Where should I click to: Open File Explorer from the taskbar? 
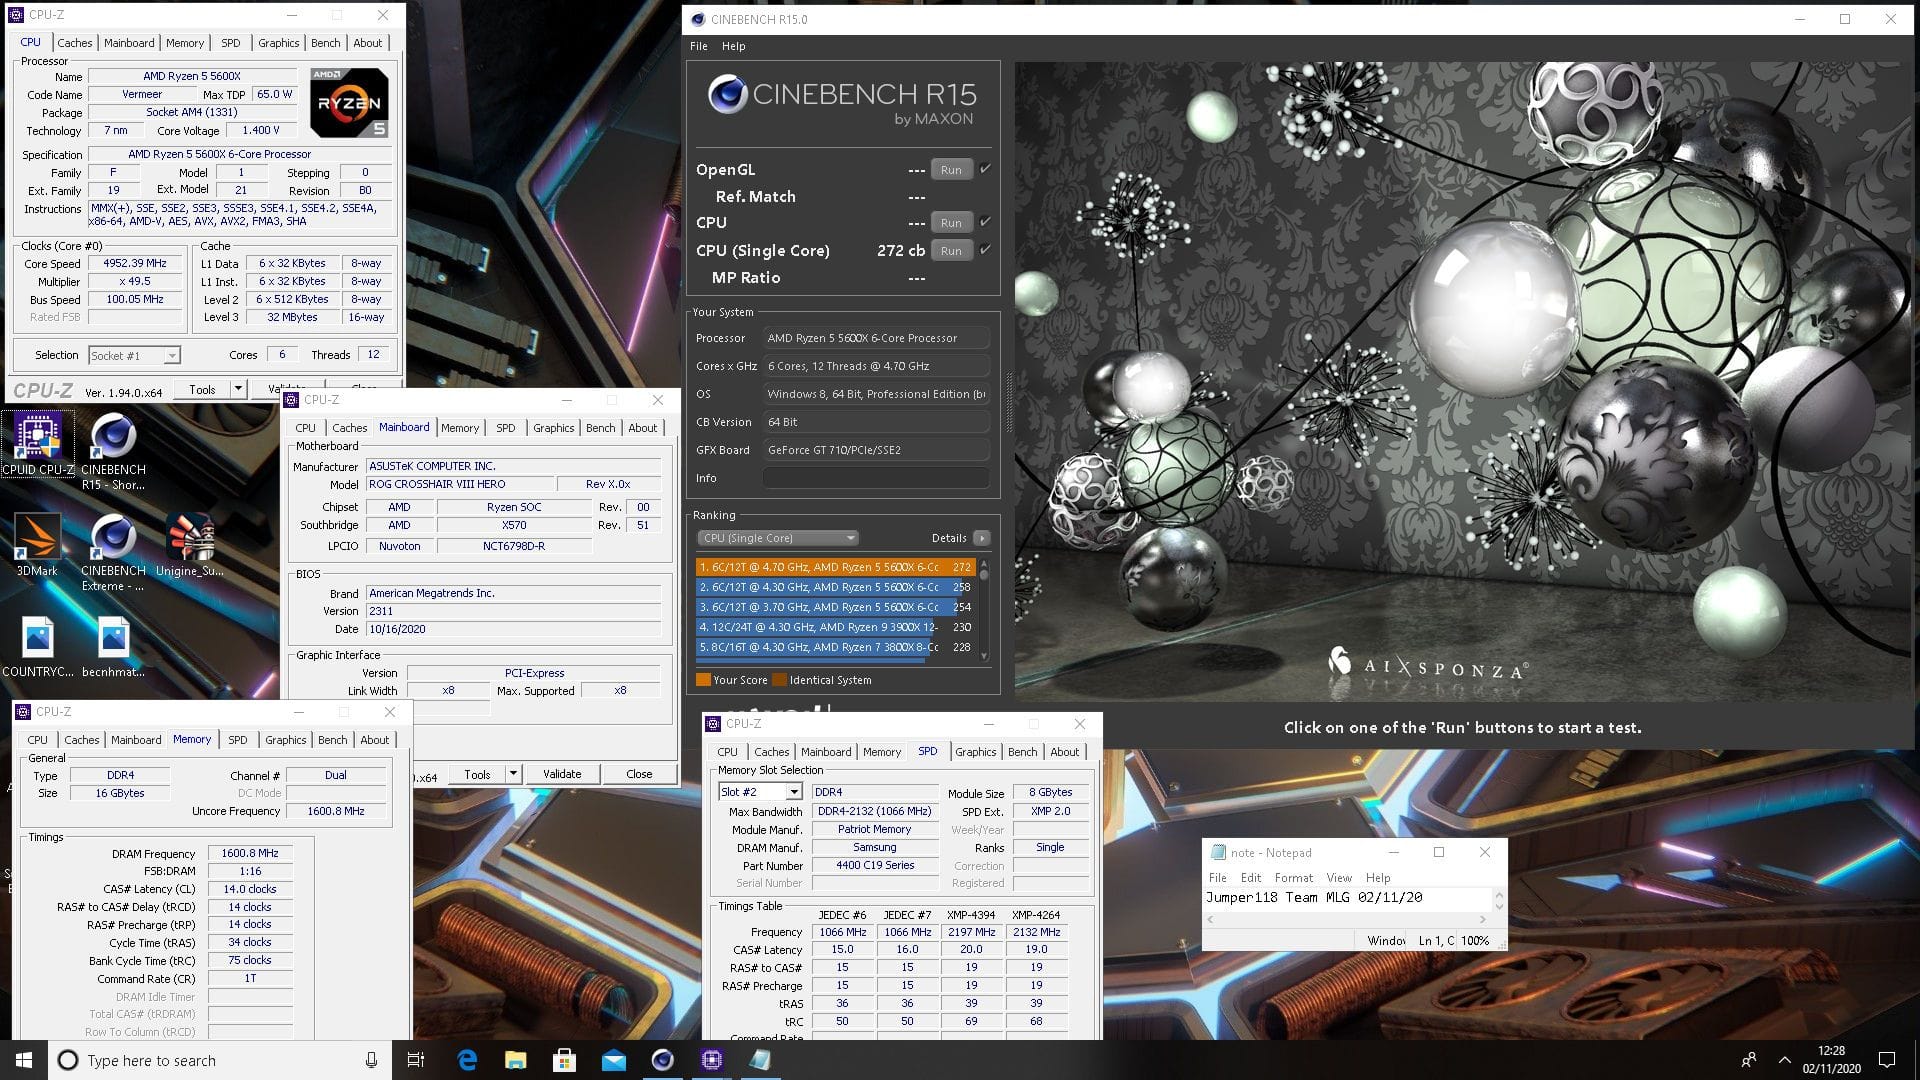(515, 1060)
